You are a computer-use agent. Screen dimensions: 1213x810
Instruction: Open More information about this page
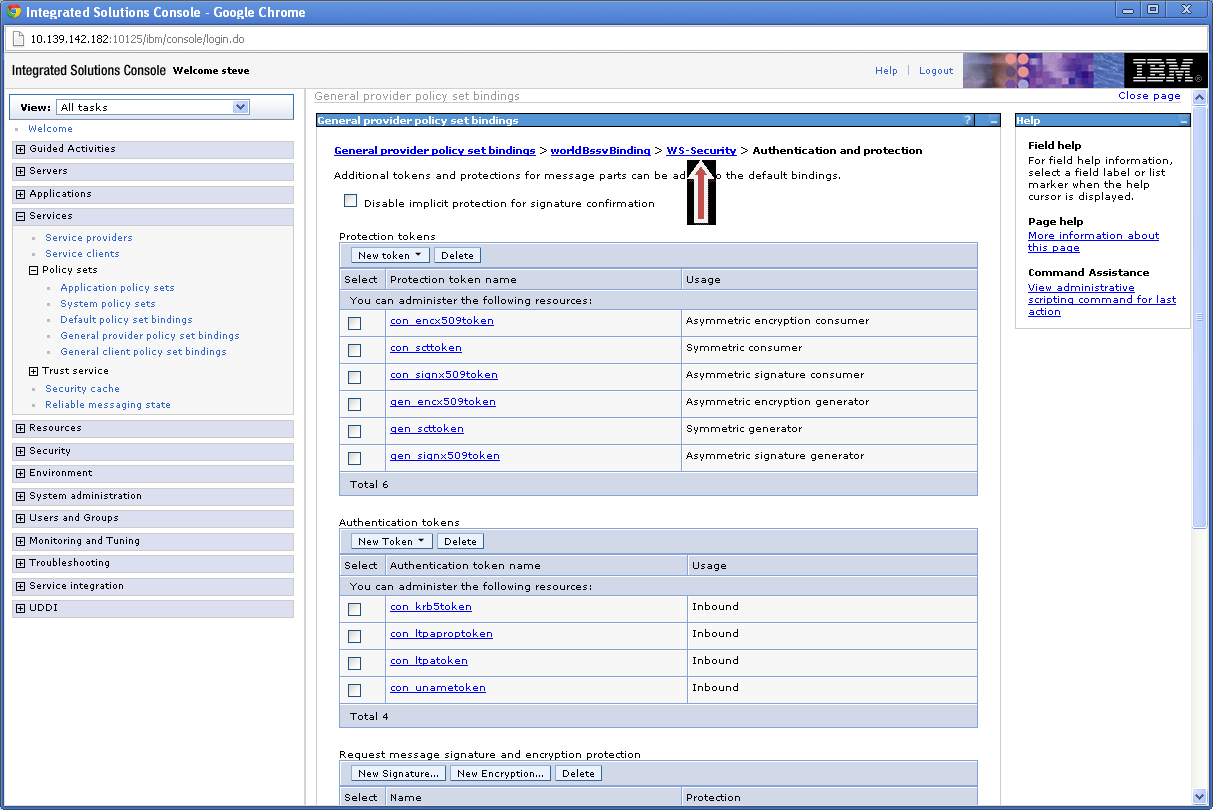coord(1093,242)
